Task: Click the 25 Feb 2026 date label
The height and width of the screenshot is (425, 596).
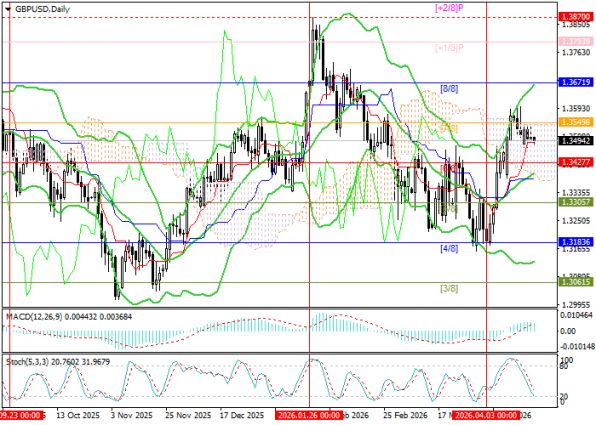Action: pyautogui.click(x=405, y=415)
